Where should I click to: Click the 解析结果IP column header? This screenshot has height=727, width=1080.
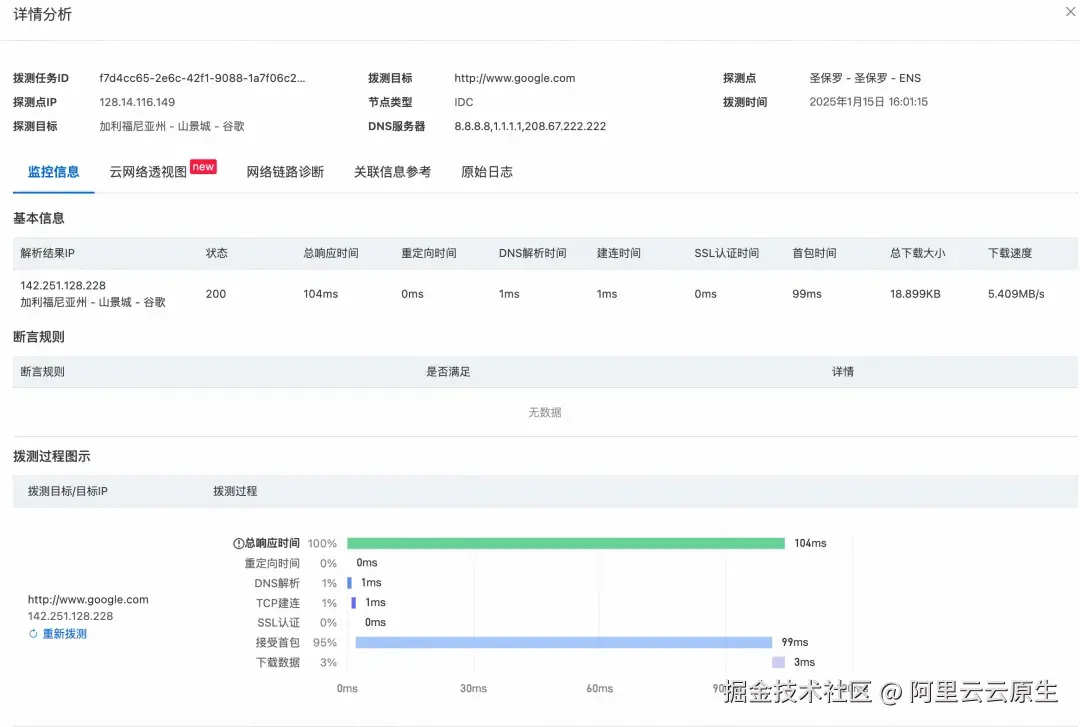48,253
